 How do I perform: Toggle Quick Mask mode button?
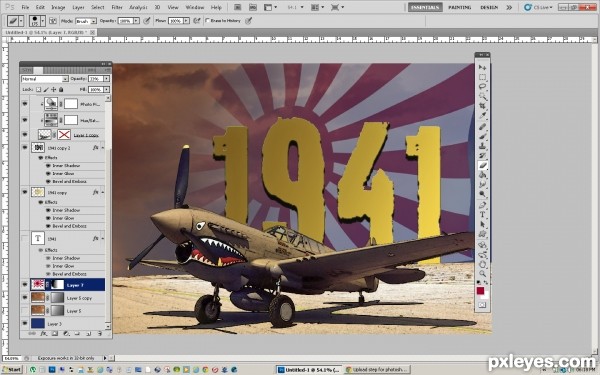[483, 305]
